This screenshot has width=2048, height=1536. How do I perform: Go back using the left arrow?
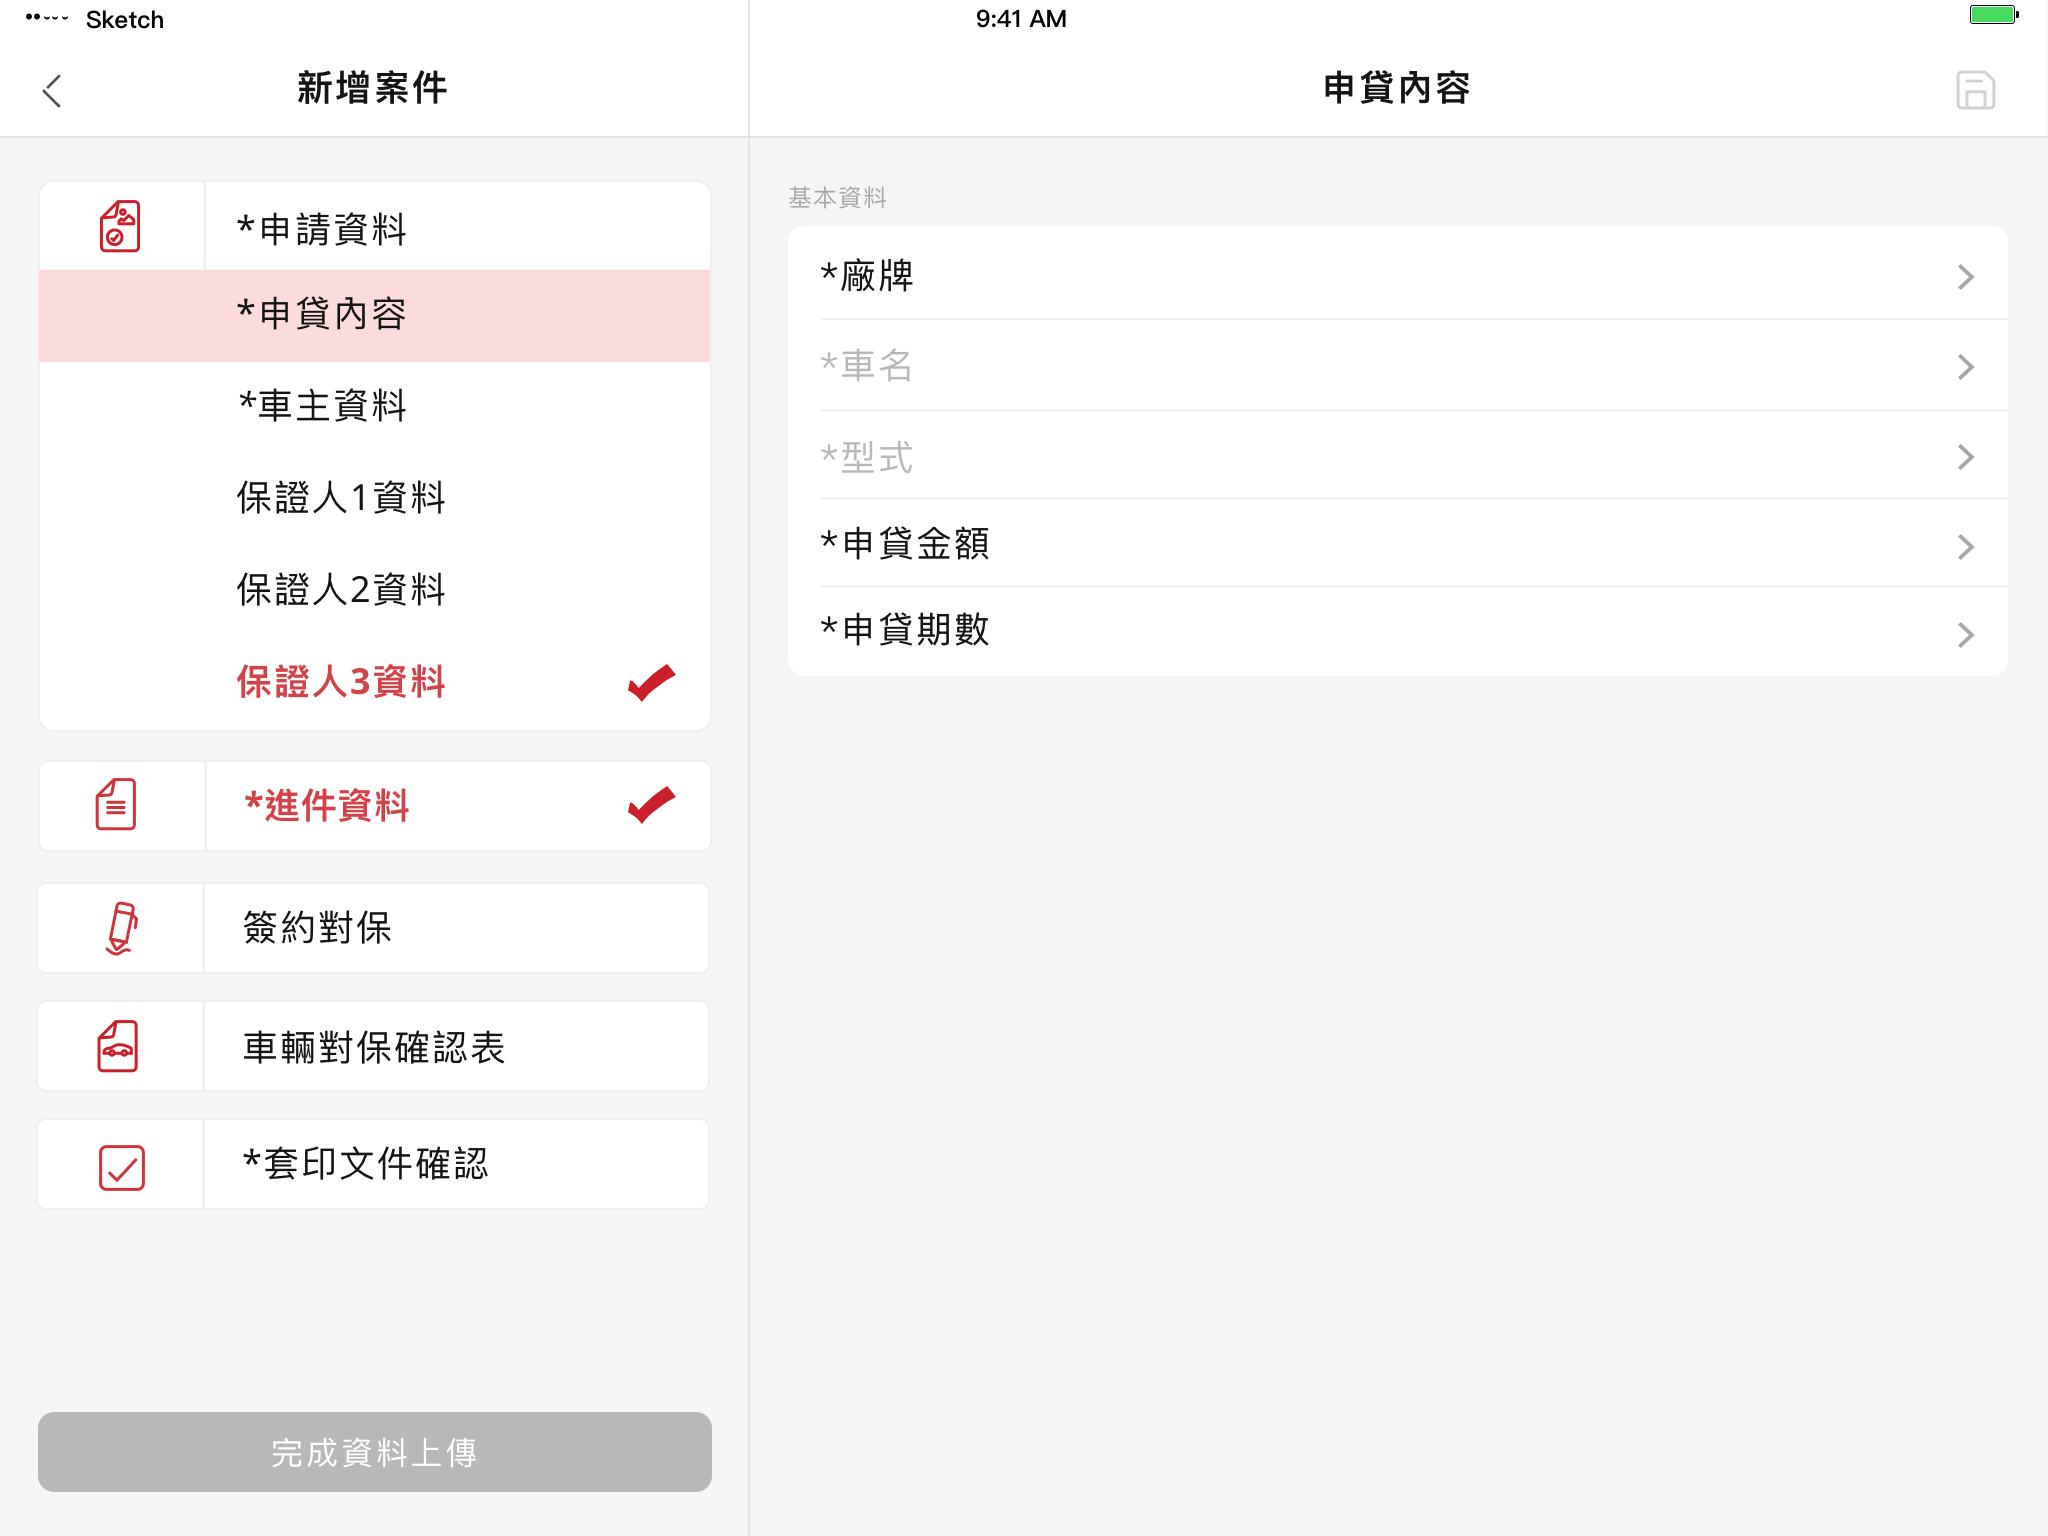tap(52, 90)
